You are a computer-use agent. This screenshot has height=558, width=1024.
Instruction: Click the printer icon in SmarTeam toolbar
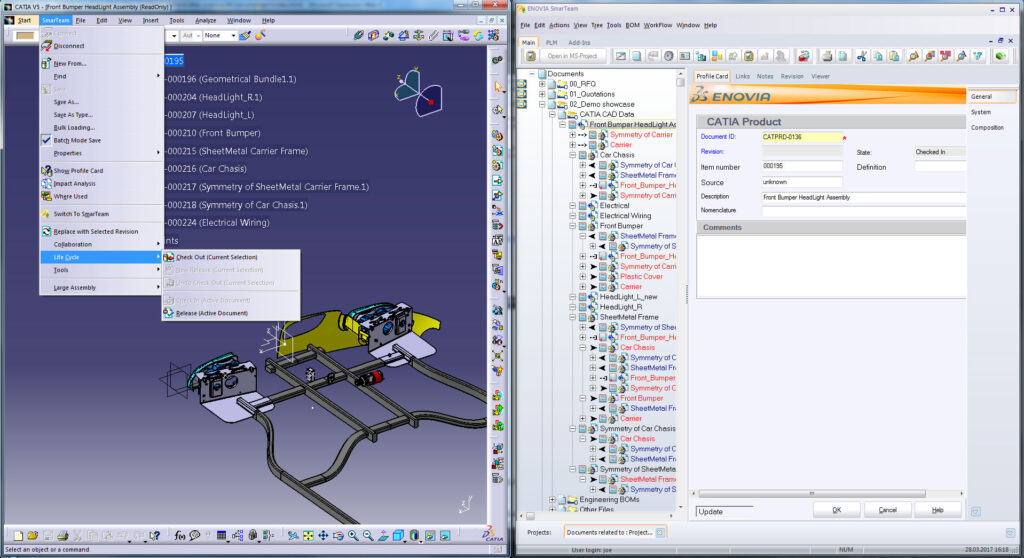[827, 56]
